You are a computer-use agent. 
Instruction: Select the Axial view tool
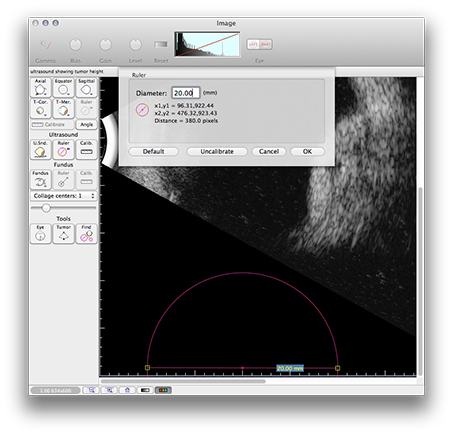[40, 88]
